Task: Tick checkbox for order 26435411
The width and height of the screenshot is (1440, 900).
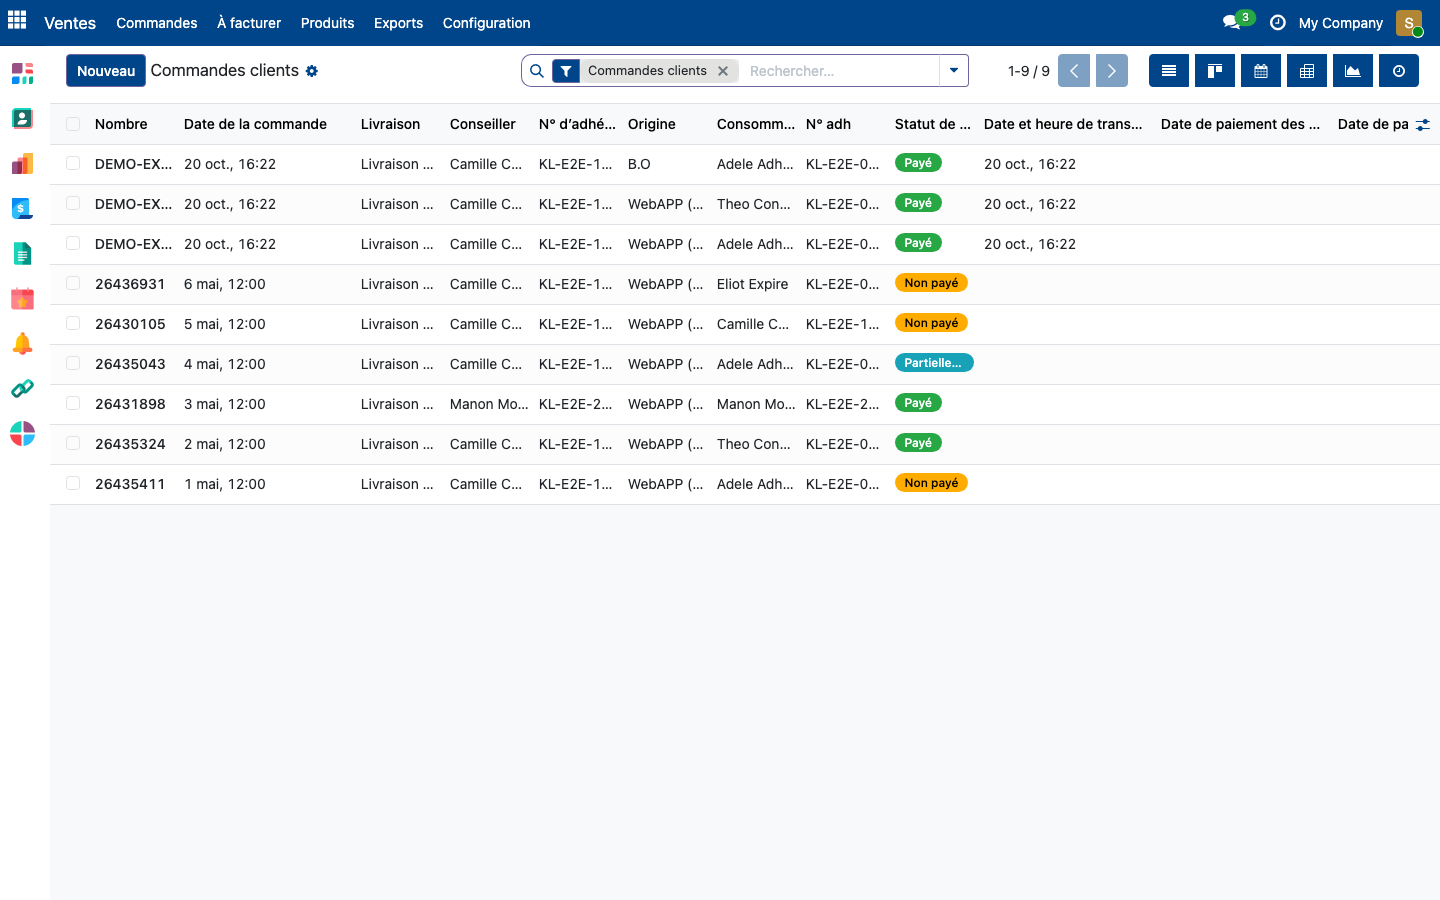Action: coord(73,484)
